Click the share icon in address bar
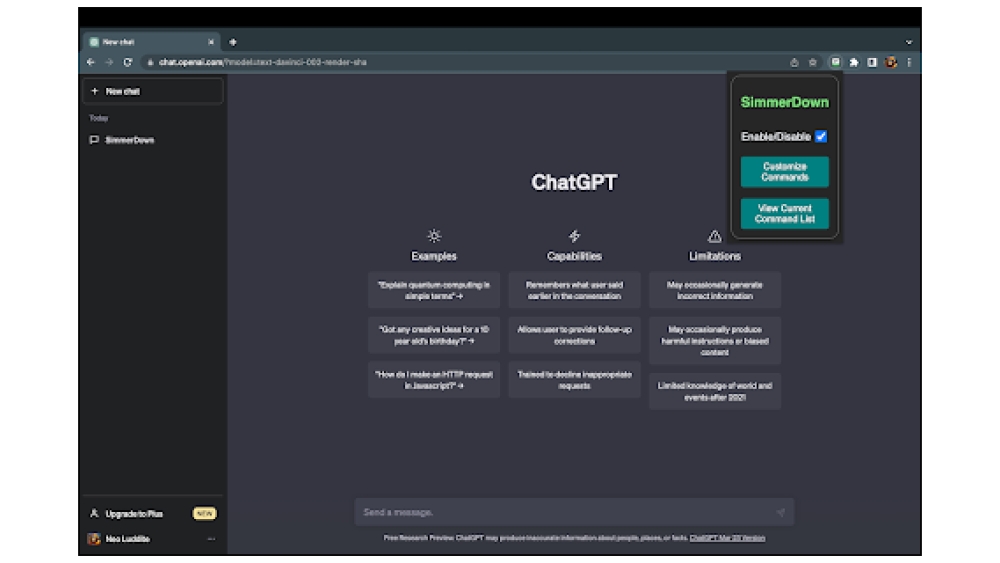Screen dimensions: 1000x563 point(794,62)
